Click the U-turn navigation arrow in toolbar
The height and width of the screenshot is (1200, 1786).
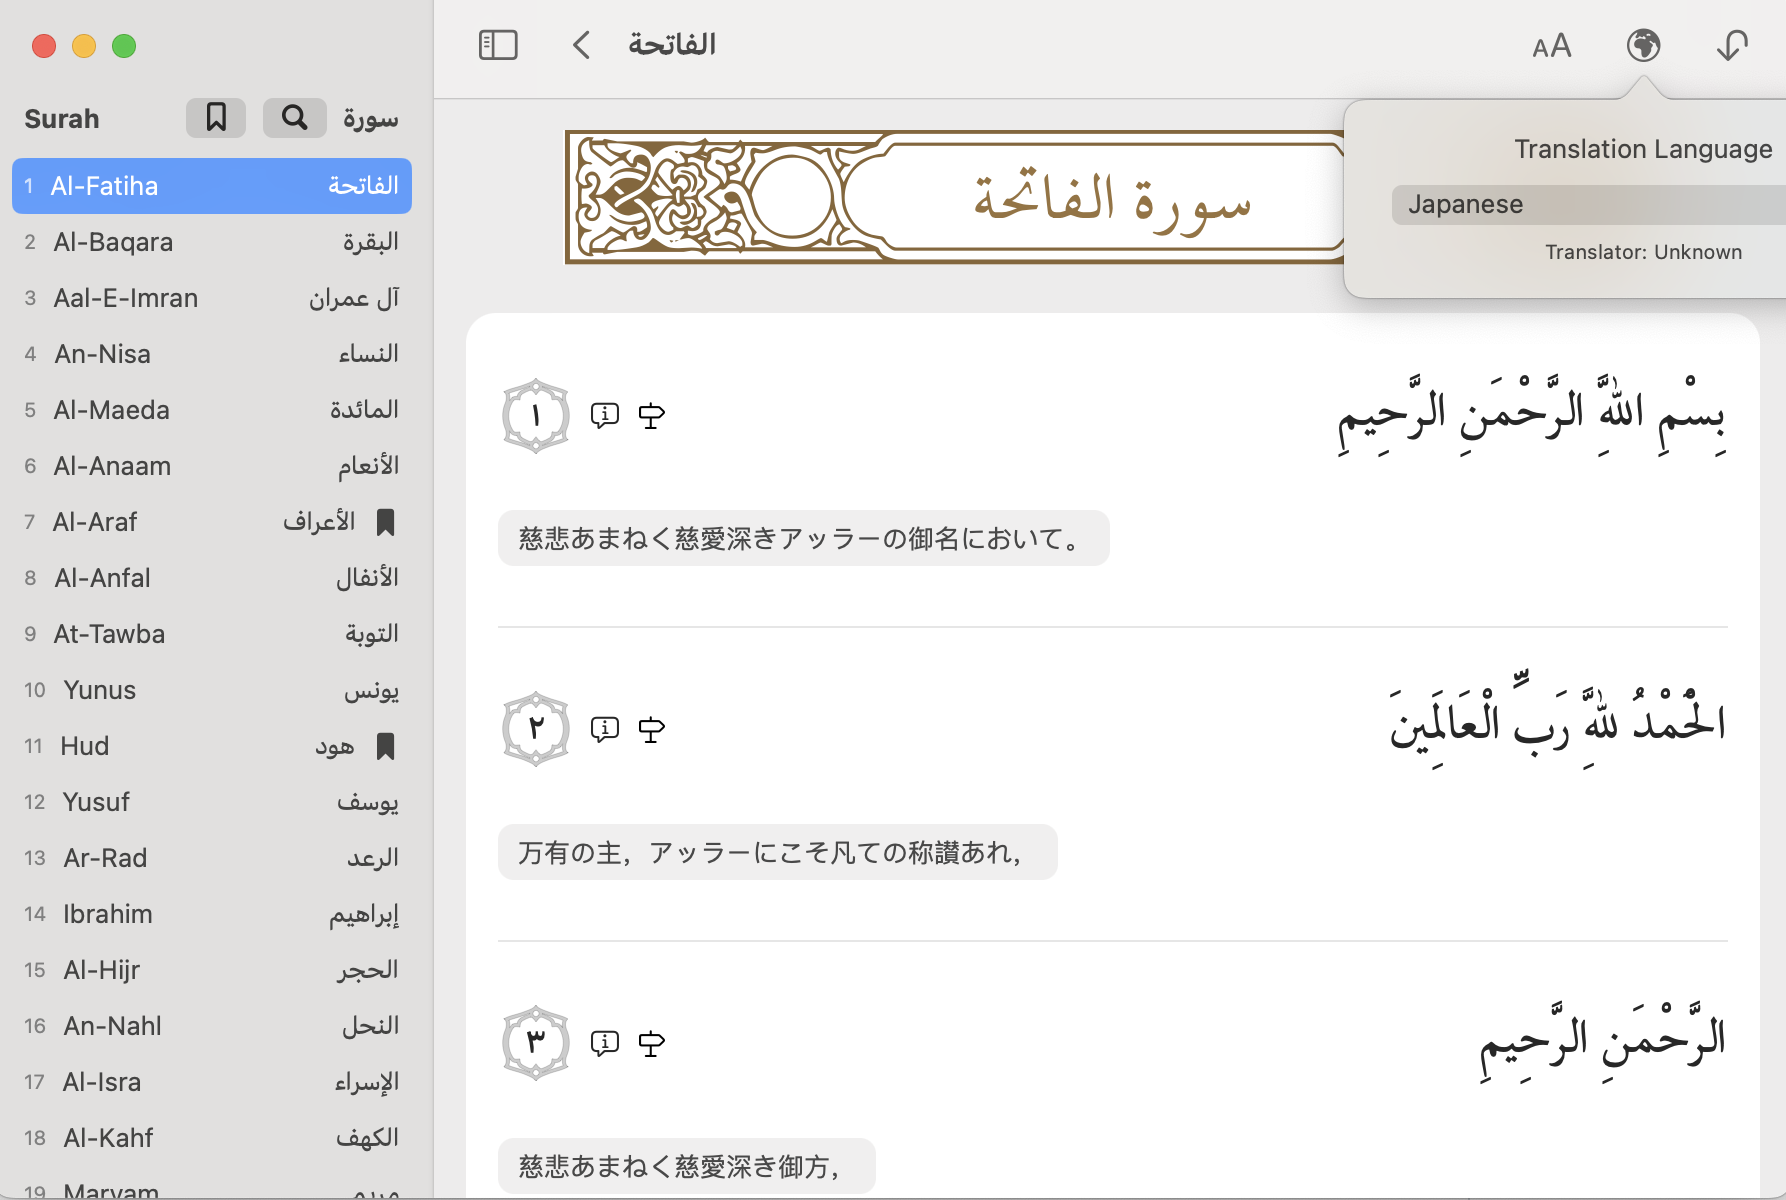pyautogui.click(x=1732, y=45)
